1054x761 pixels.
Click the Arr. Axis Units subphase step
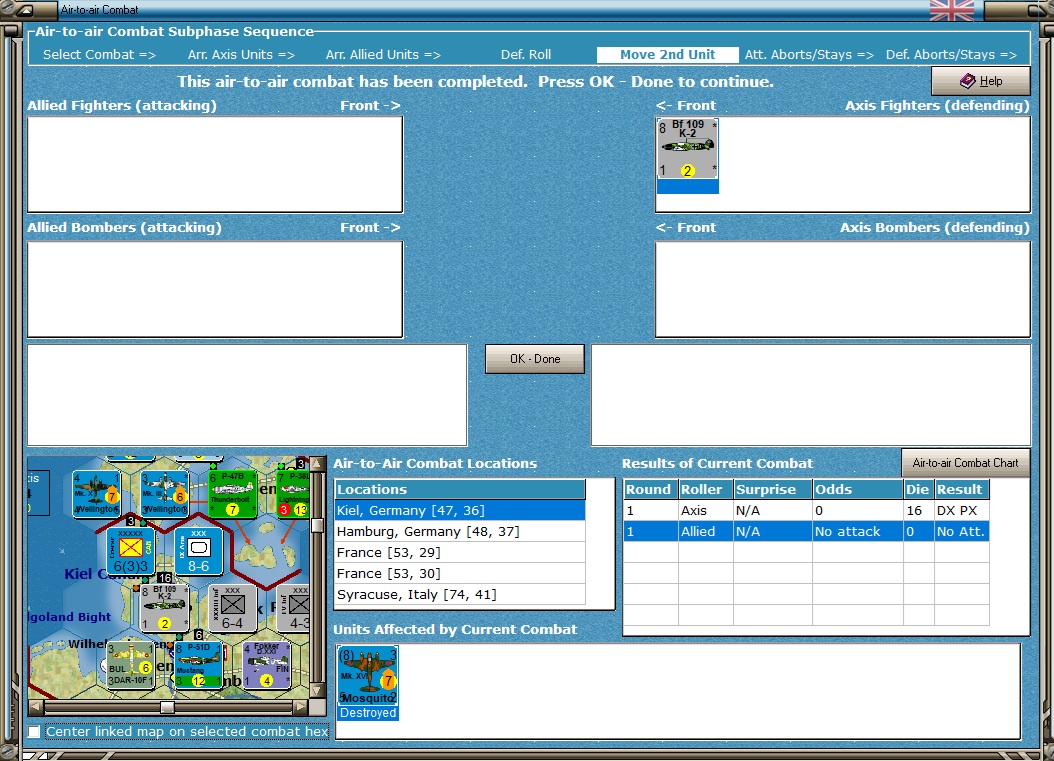(241, 54)
